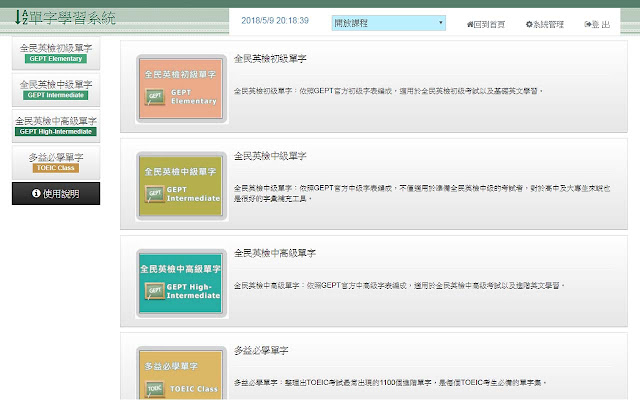Click the date-time text 2018/5/9 20:18:39

point(275,20)
